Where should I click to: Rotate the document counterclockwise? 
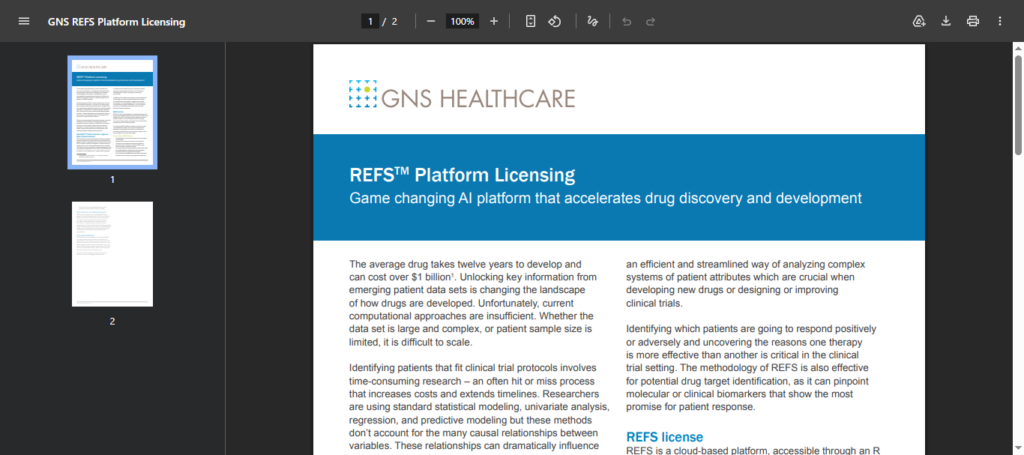pyautogui.click(x=554, y=21)
